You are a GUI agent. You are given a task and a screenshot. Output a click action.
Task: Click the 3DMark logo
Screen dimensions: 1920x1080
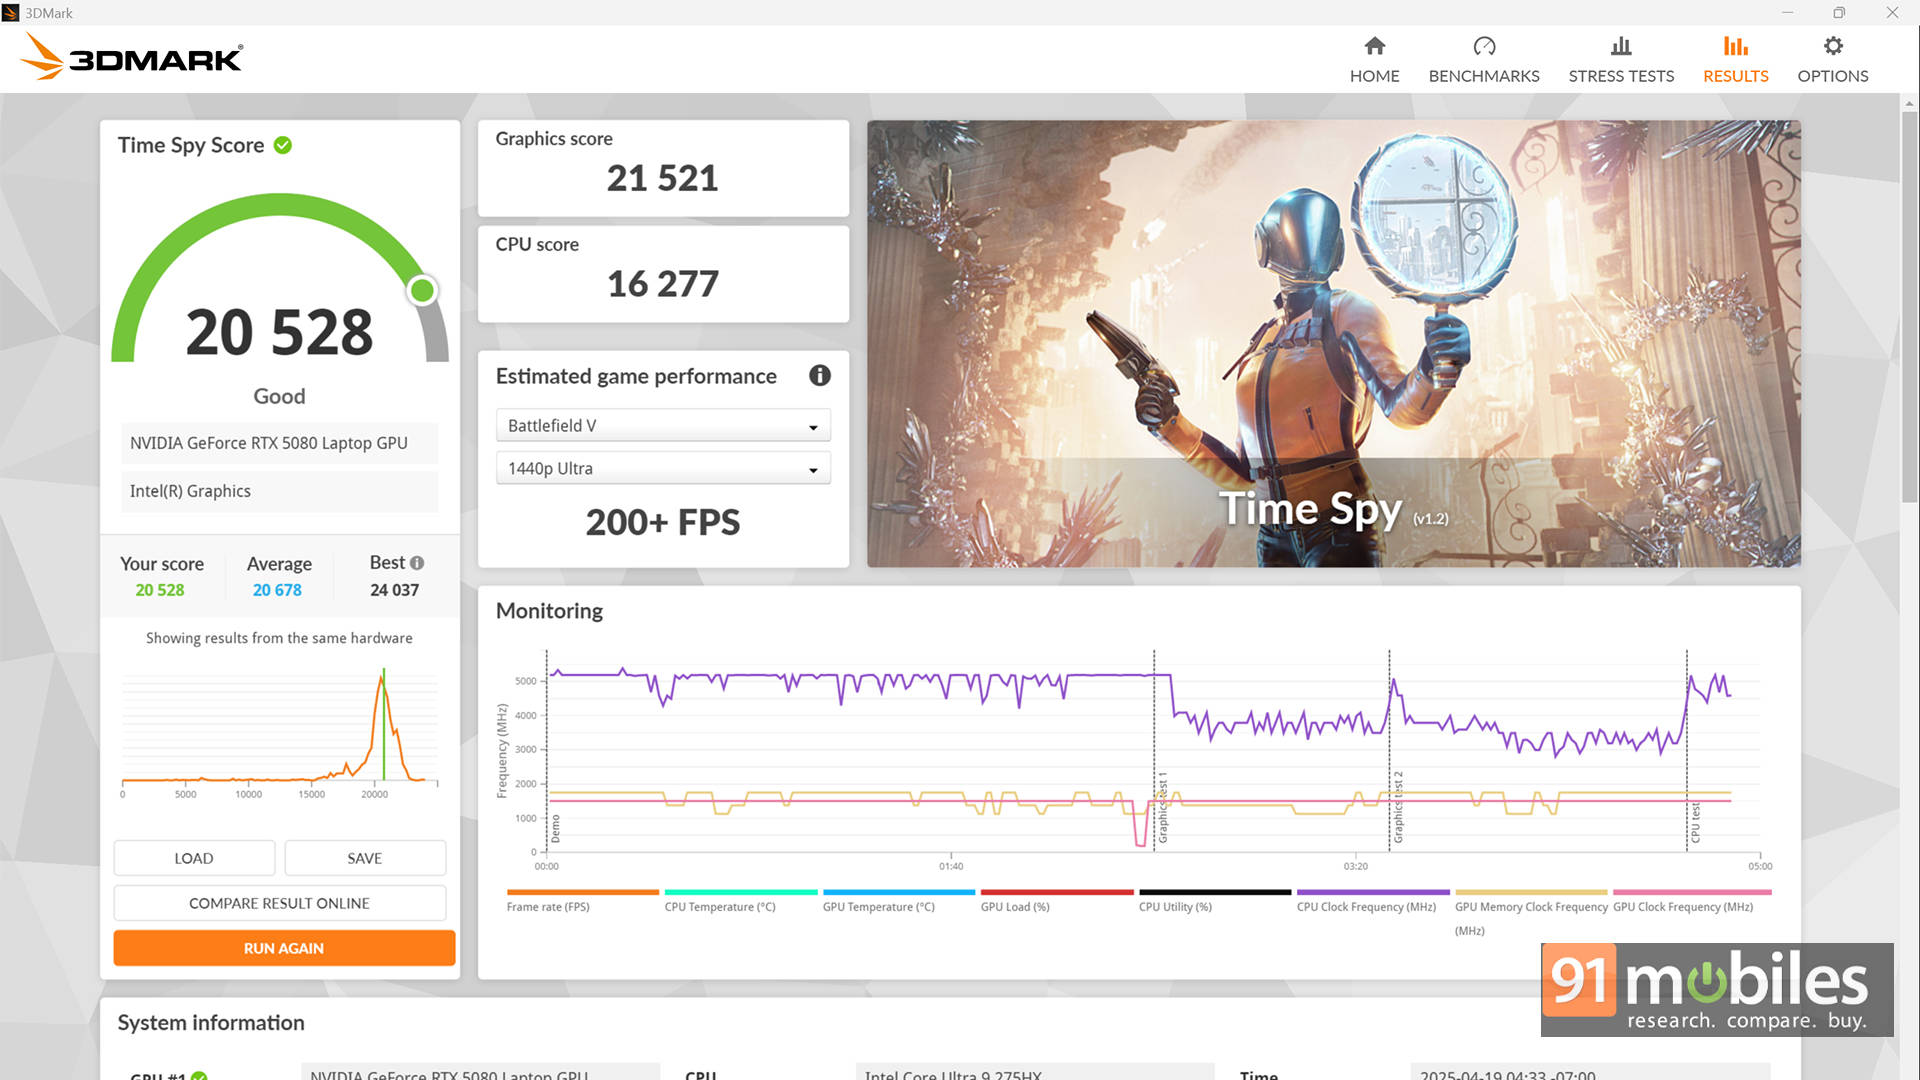pyautogui.click(x=131, y=57)
